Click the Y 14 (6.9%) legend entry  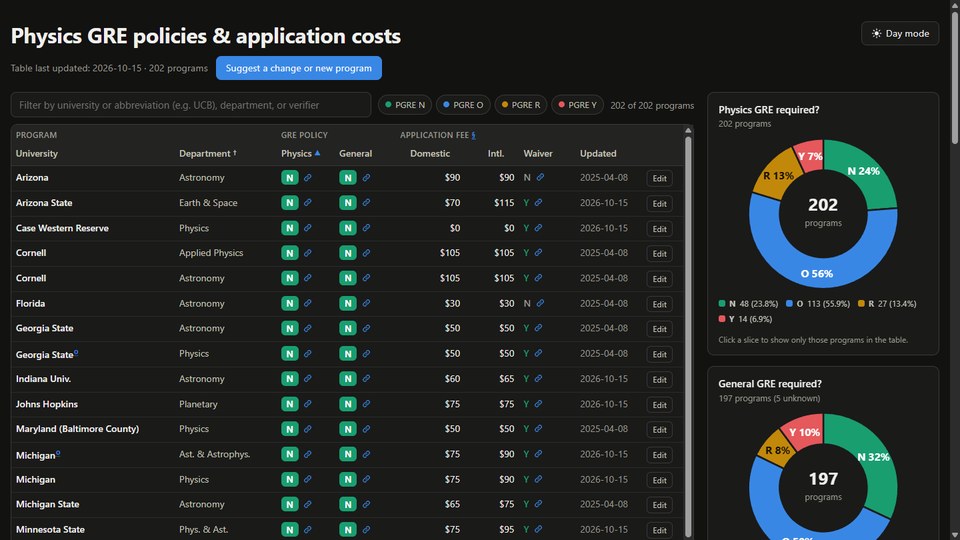click(x=745, y=319)
